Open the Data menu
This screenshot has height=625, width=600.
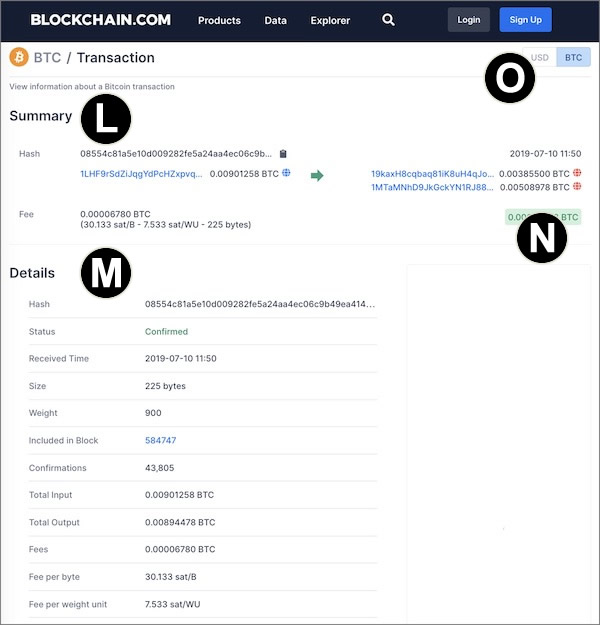point(275,20)
